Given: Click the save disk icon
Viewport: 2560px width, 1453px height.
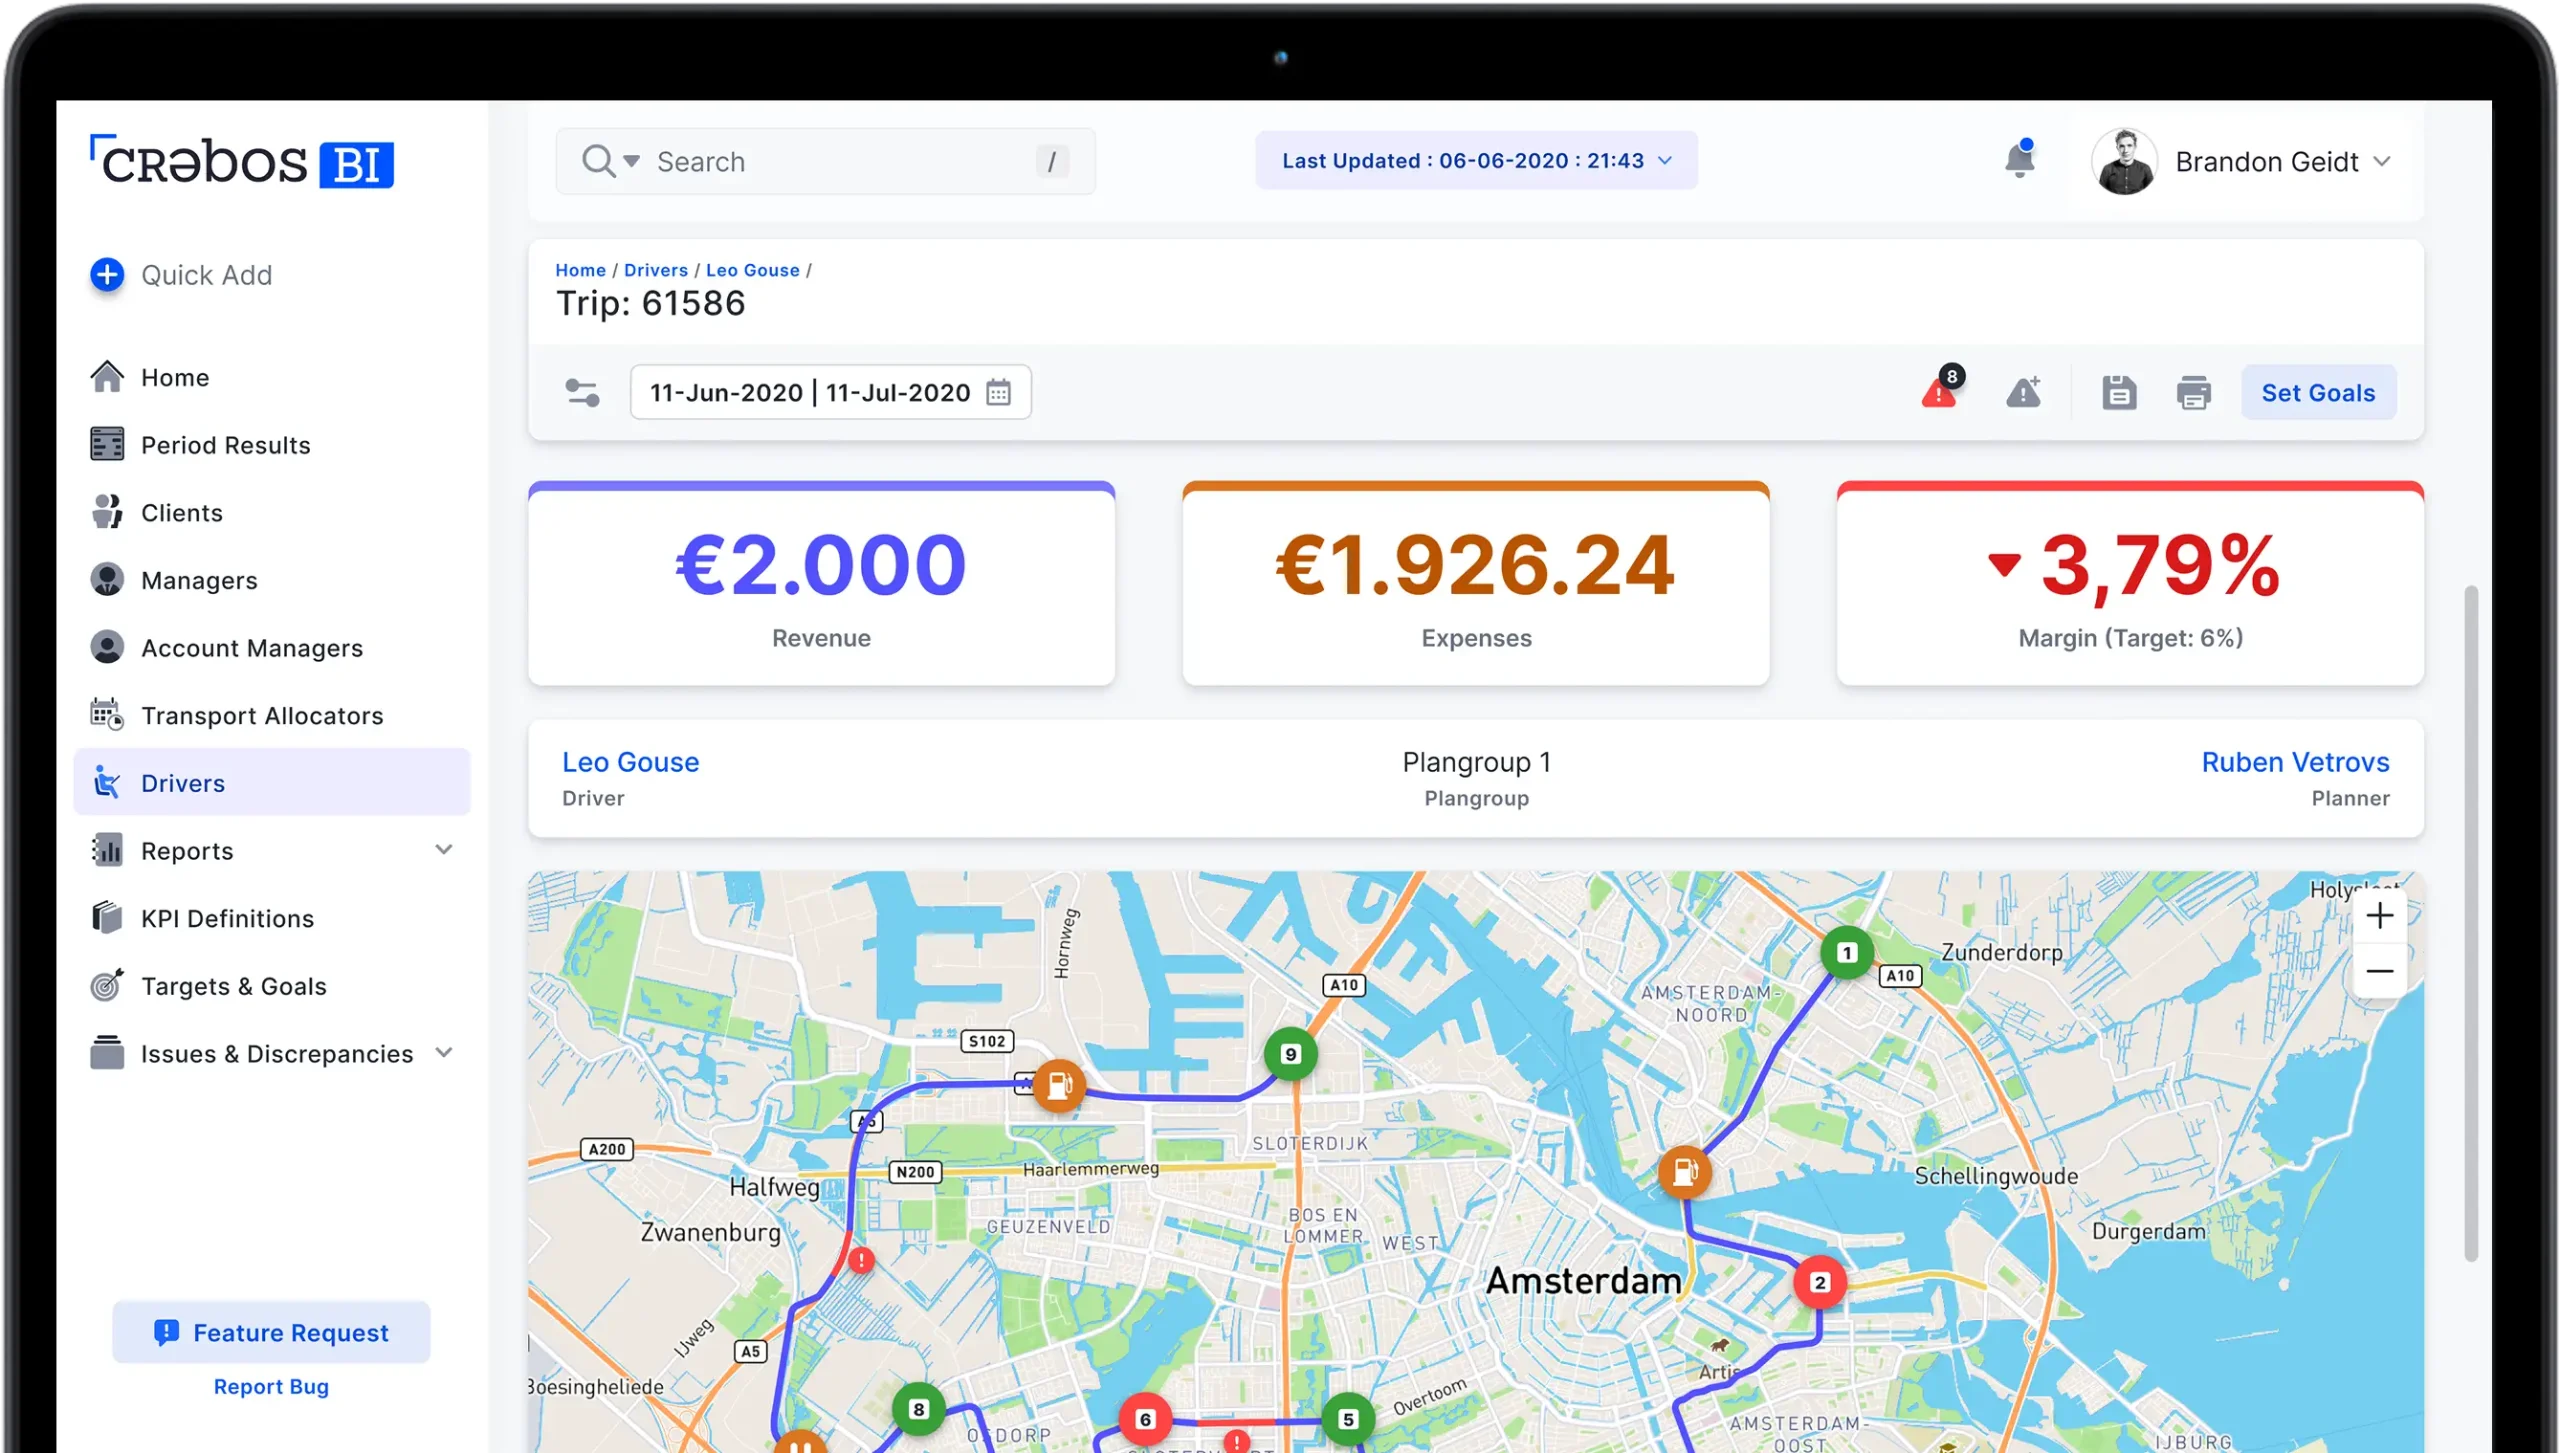Looking at the screenshot, I should click(2118, 392).
